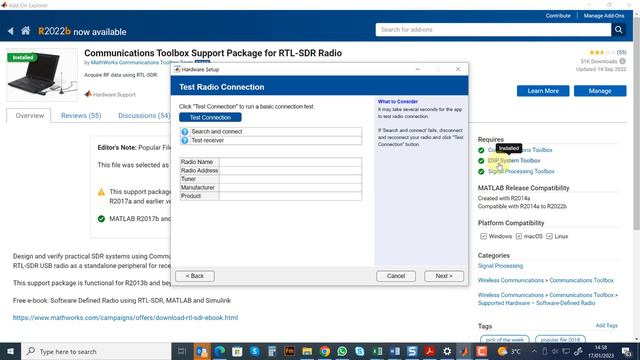
Task: Open the DSP System Toolbox link
Action: point(514,160)
